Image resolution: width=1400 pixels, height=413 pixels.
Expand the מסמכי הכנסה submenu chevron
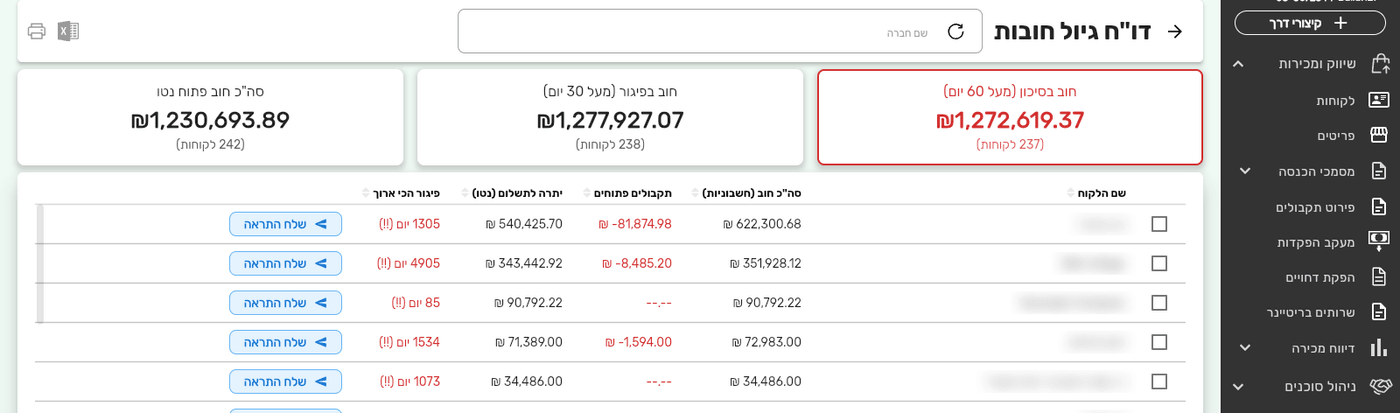click(1245, 171)
